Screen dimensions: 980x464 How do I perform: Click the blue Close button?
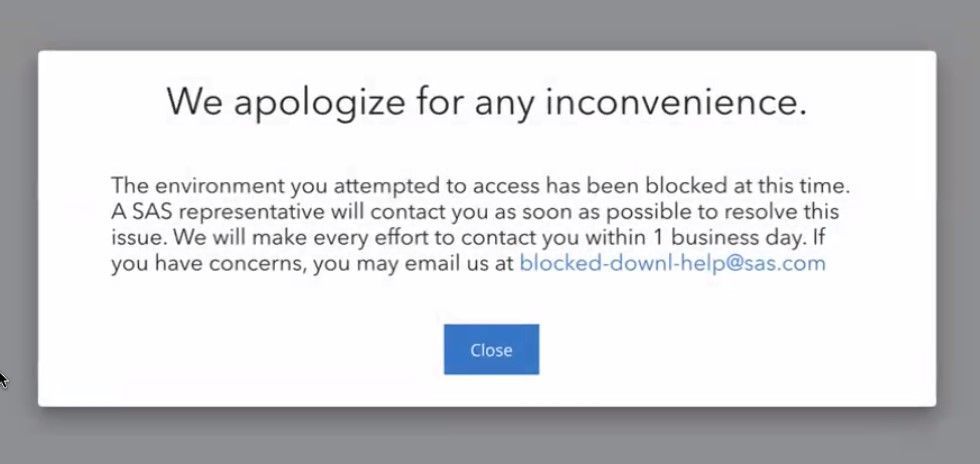pos(491,350)
